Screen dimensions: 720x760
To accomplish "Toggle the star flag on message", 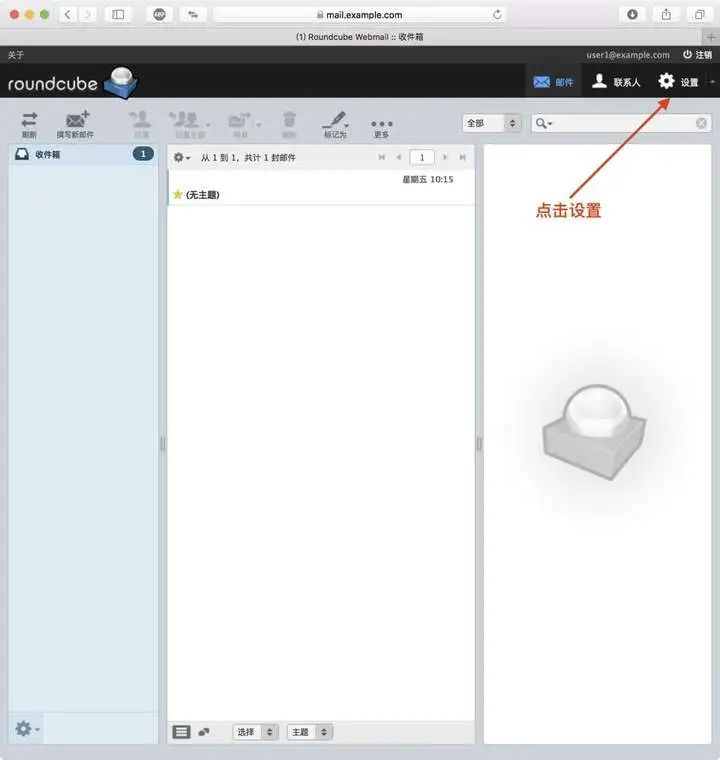I will (x=177, y=194).
